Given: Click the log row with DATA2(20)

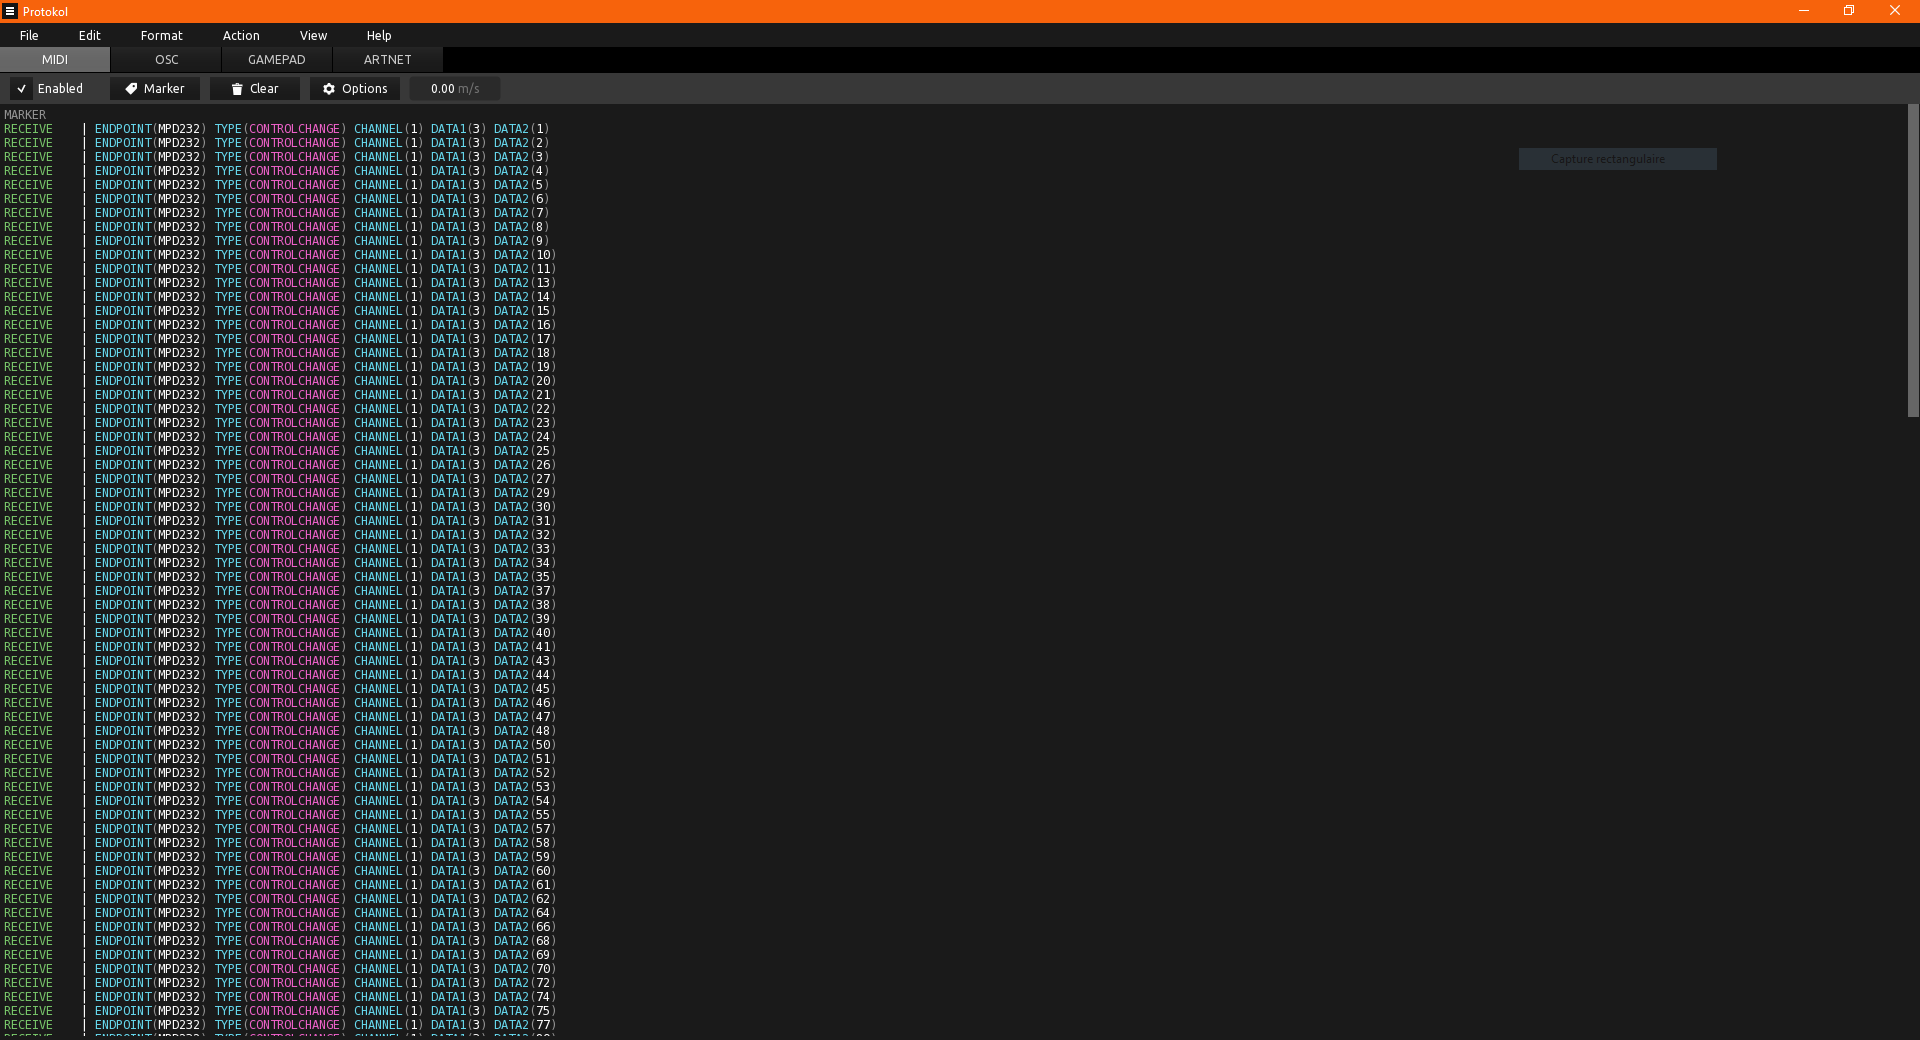Looking at the screenshot, I should tap(280, 381).
